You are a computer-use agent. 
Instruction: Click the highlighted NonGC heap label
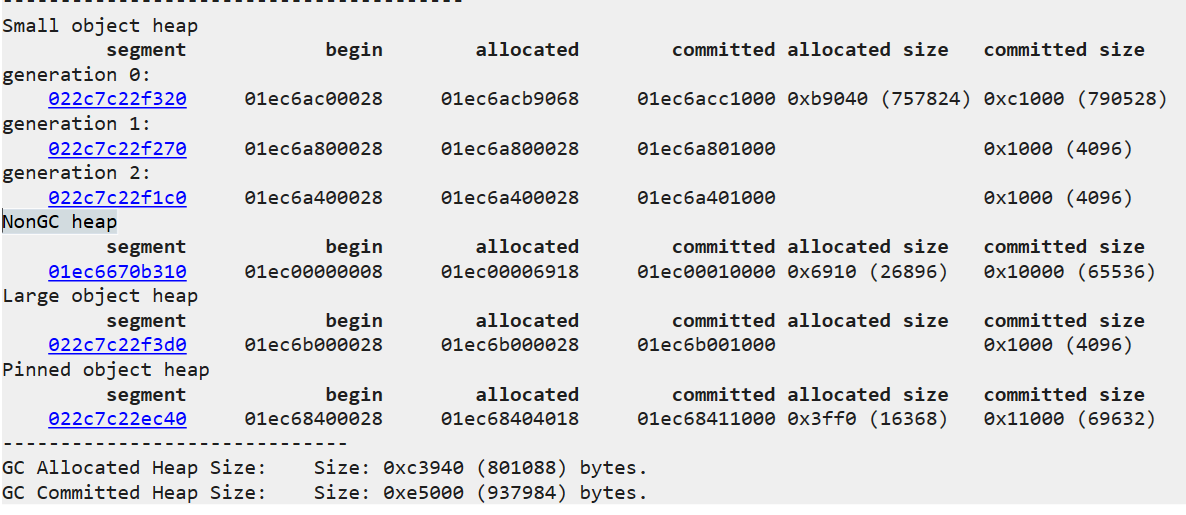(x=60, y=222)
